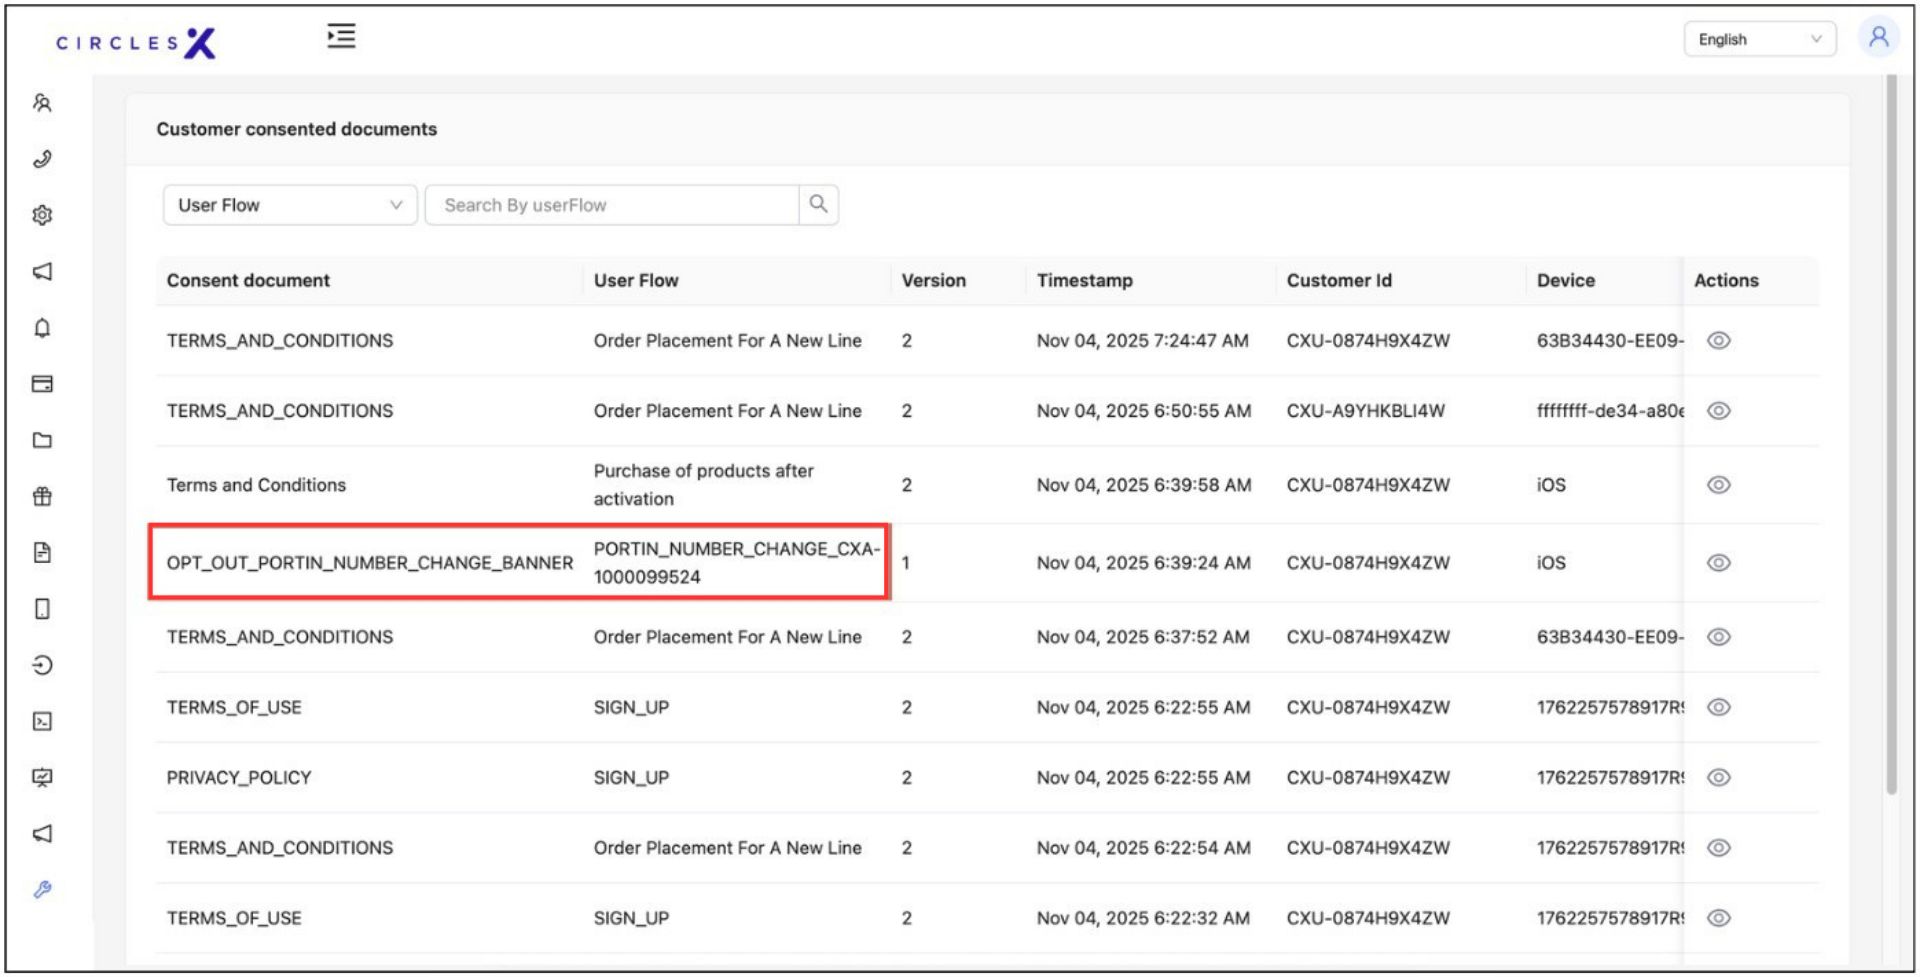This screenshot has height=977, width=1920.
Task: Open the folder icon in the sidebar
Action: pyautogui.click(x=42, y=440)
